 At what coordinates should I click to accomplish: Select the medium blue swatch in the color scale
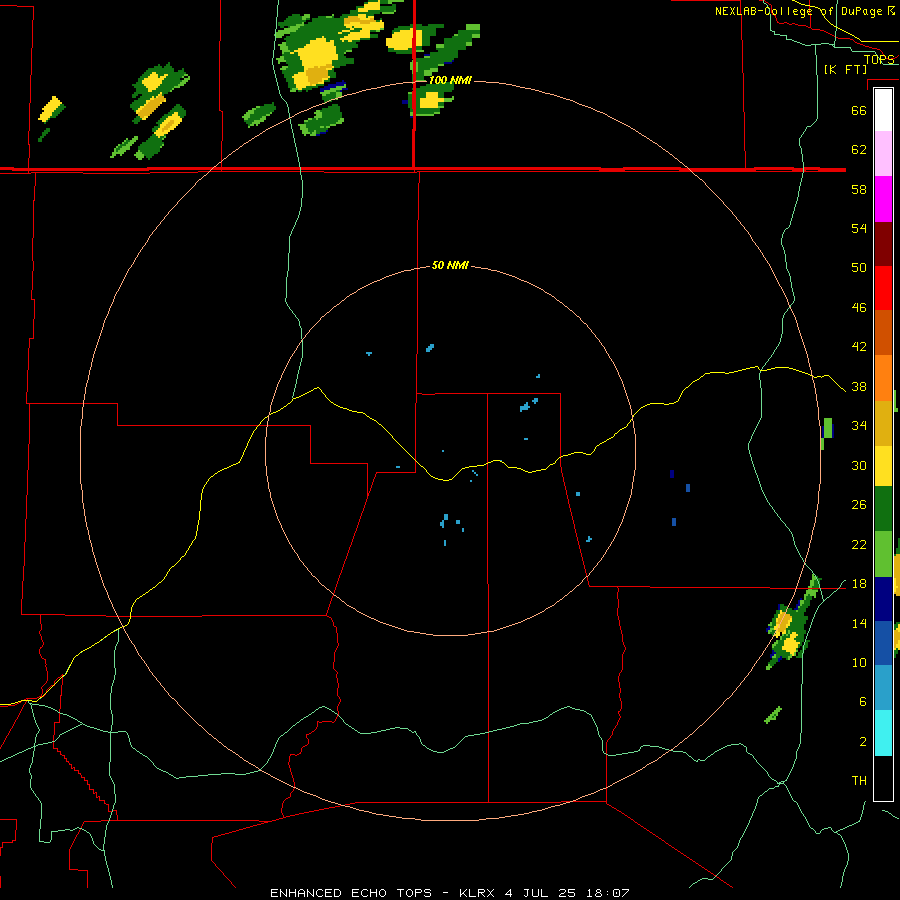click(x=883, y=644)
